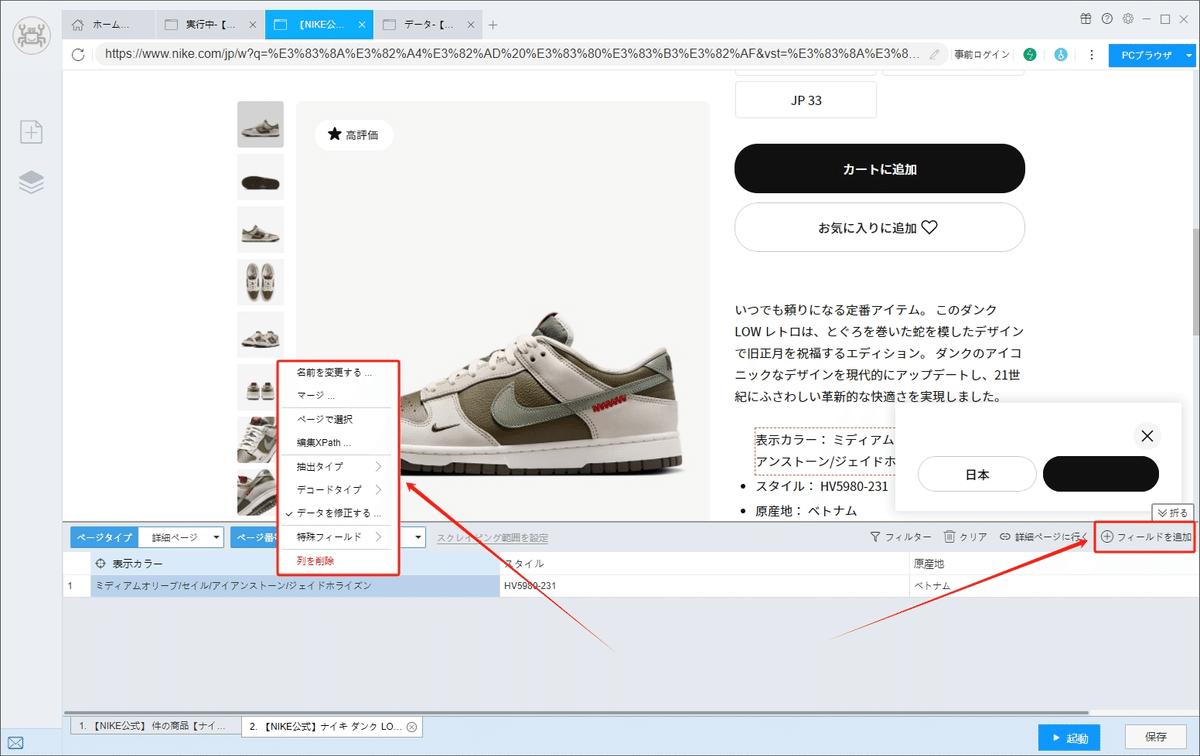The image size is (1200, 756).
Task: Open the mail icon at bottom-left
Action: click(x=16, y=742)
